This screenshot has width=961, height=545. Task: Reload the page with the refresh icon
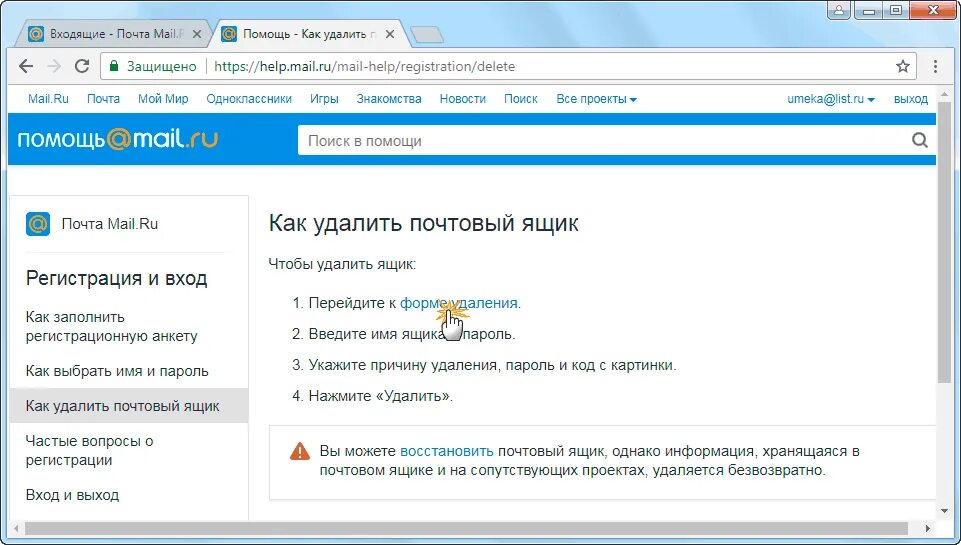(x=82, y=66)
